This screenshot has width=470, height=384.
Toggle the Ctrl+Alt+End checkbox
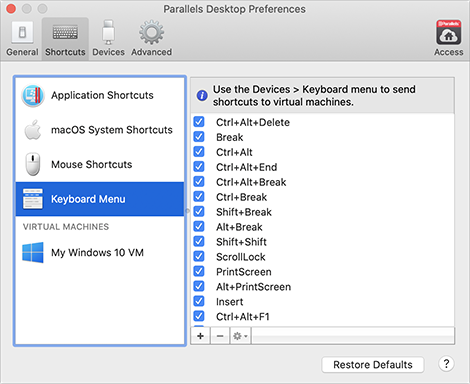[199, 167]
